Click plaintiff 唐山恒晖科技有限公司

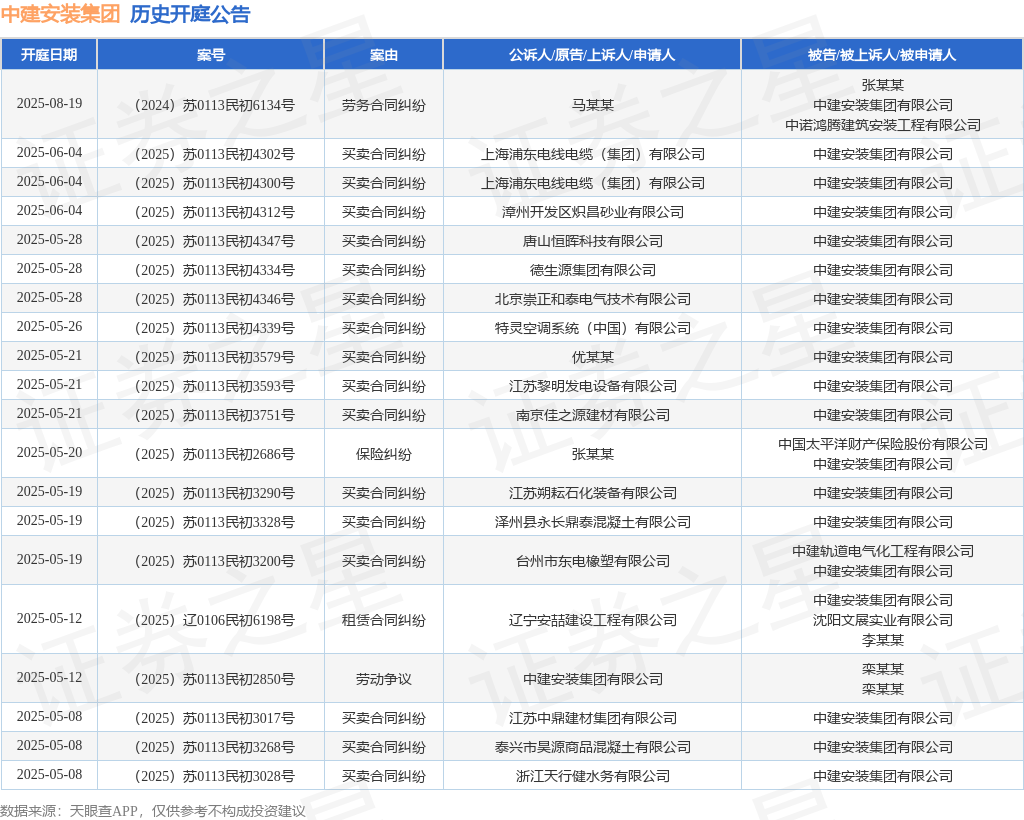tap(592, 241)
